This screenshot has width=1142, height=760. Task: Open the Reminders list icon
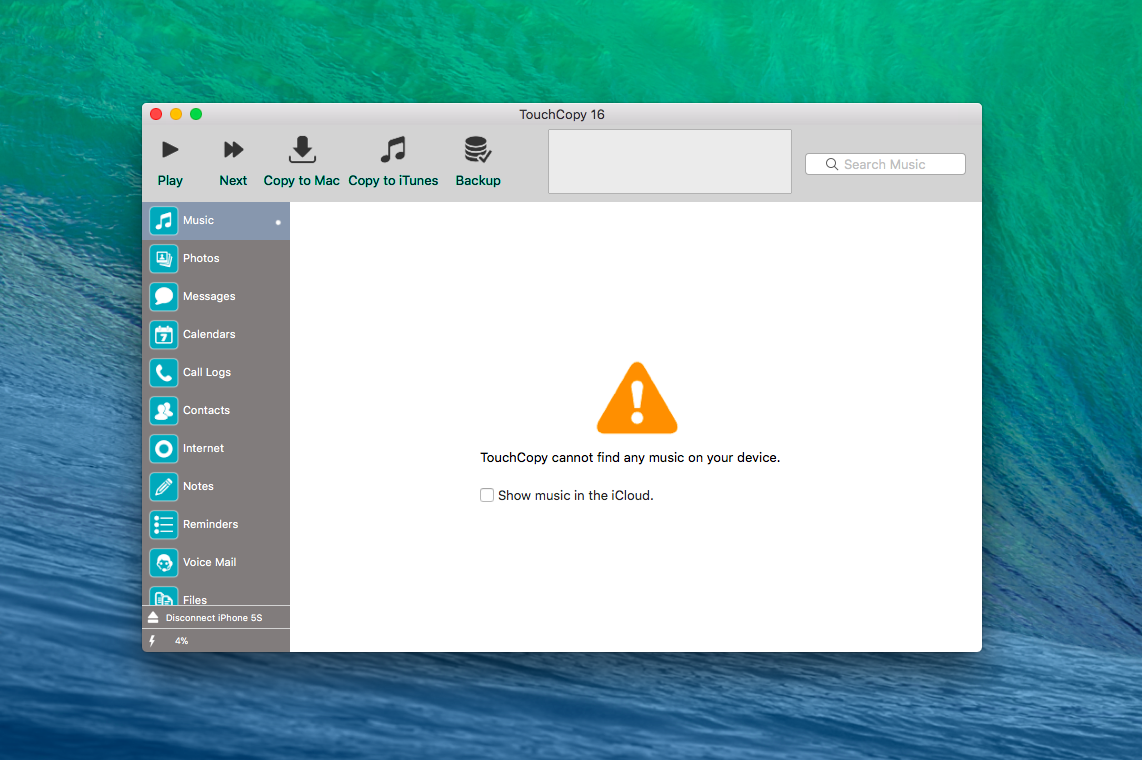164,524
